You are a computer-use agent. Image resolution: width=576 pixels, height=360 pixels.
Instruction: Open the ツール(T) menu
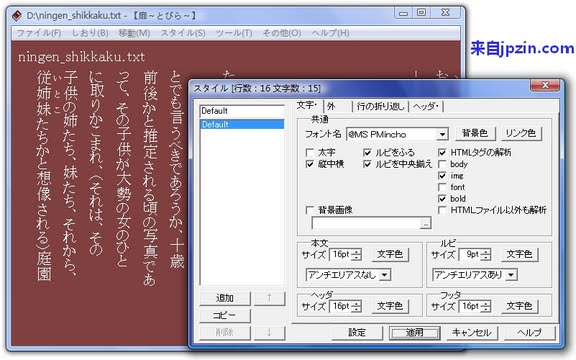tap(234, 33)
